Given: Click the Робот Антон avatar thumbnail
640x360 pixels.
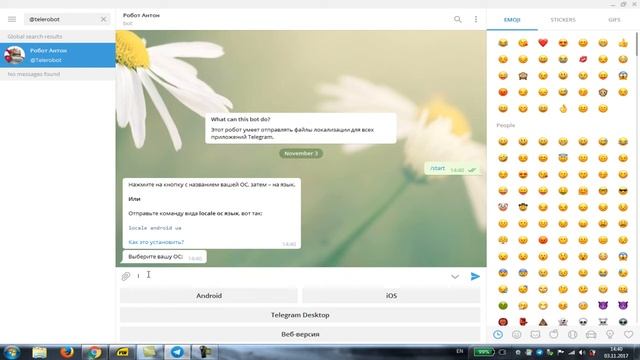Looking at the screenshot, I should (x=14, y=55).
